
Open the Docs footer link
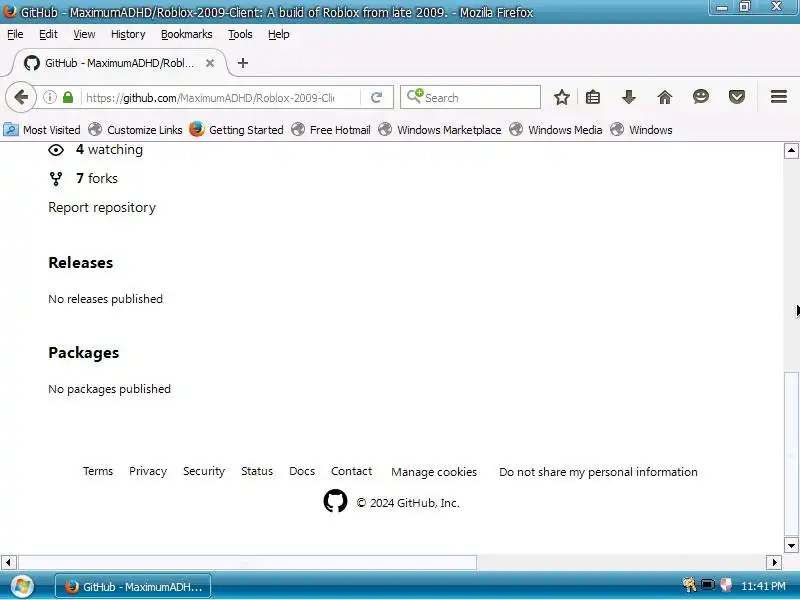click(x=302, y=471)
